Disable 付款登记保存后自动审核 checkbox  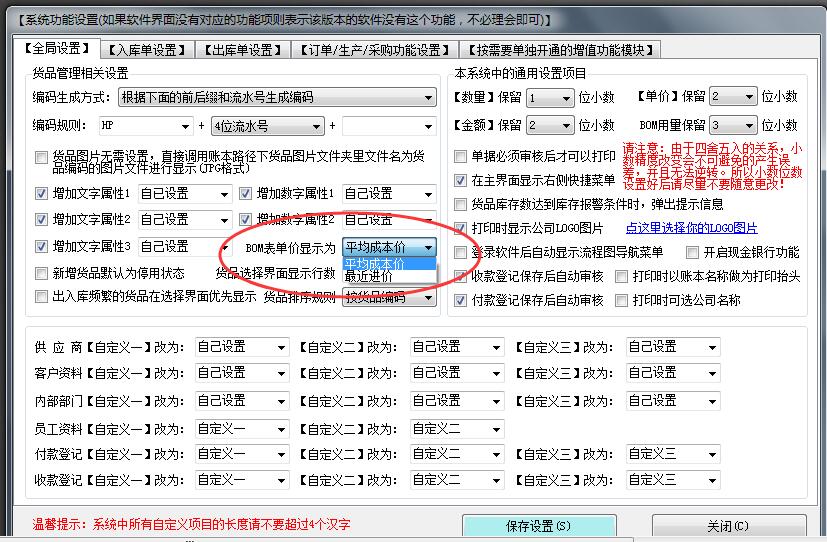(461, 301)
